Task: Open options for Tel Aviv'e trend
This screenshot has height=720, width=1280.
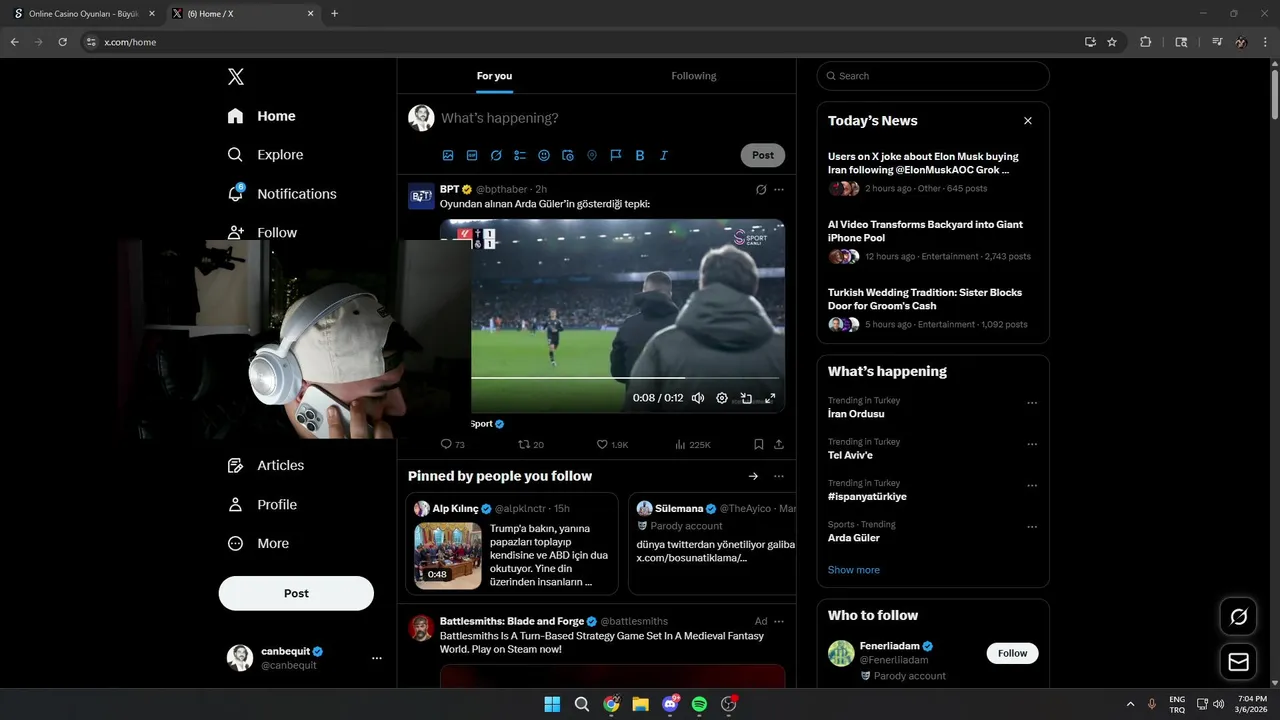Action: (x=1032, y=444)
